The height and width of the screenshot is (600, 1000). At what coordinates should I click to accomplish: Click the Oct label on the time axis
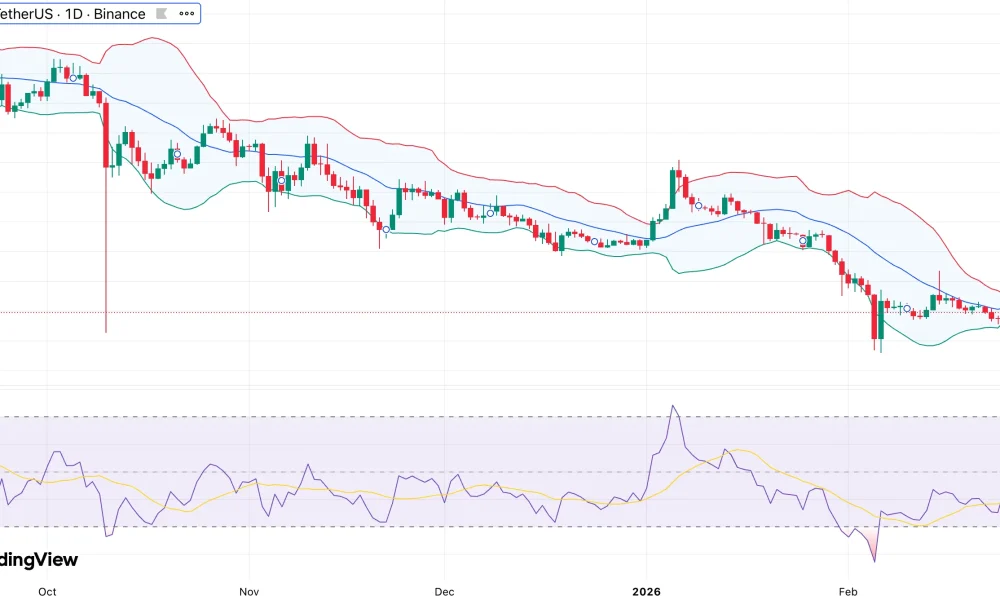pos(47,591)
